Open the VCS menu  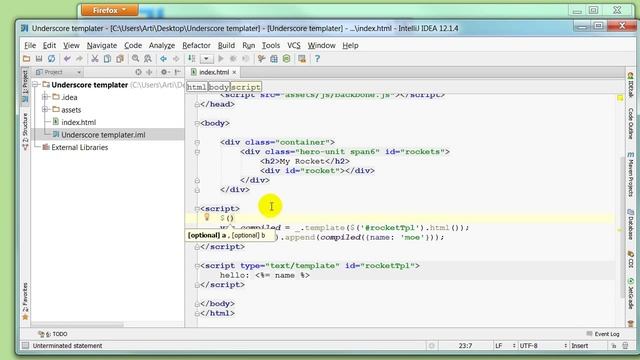tap(293, 45)
